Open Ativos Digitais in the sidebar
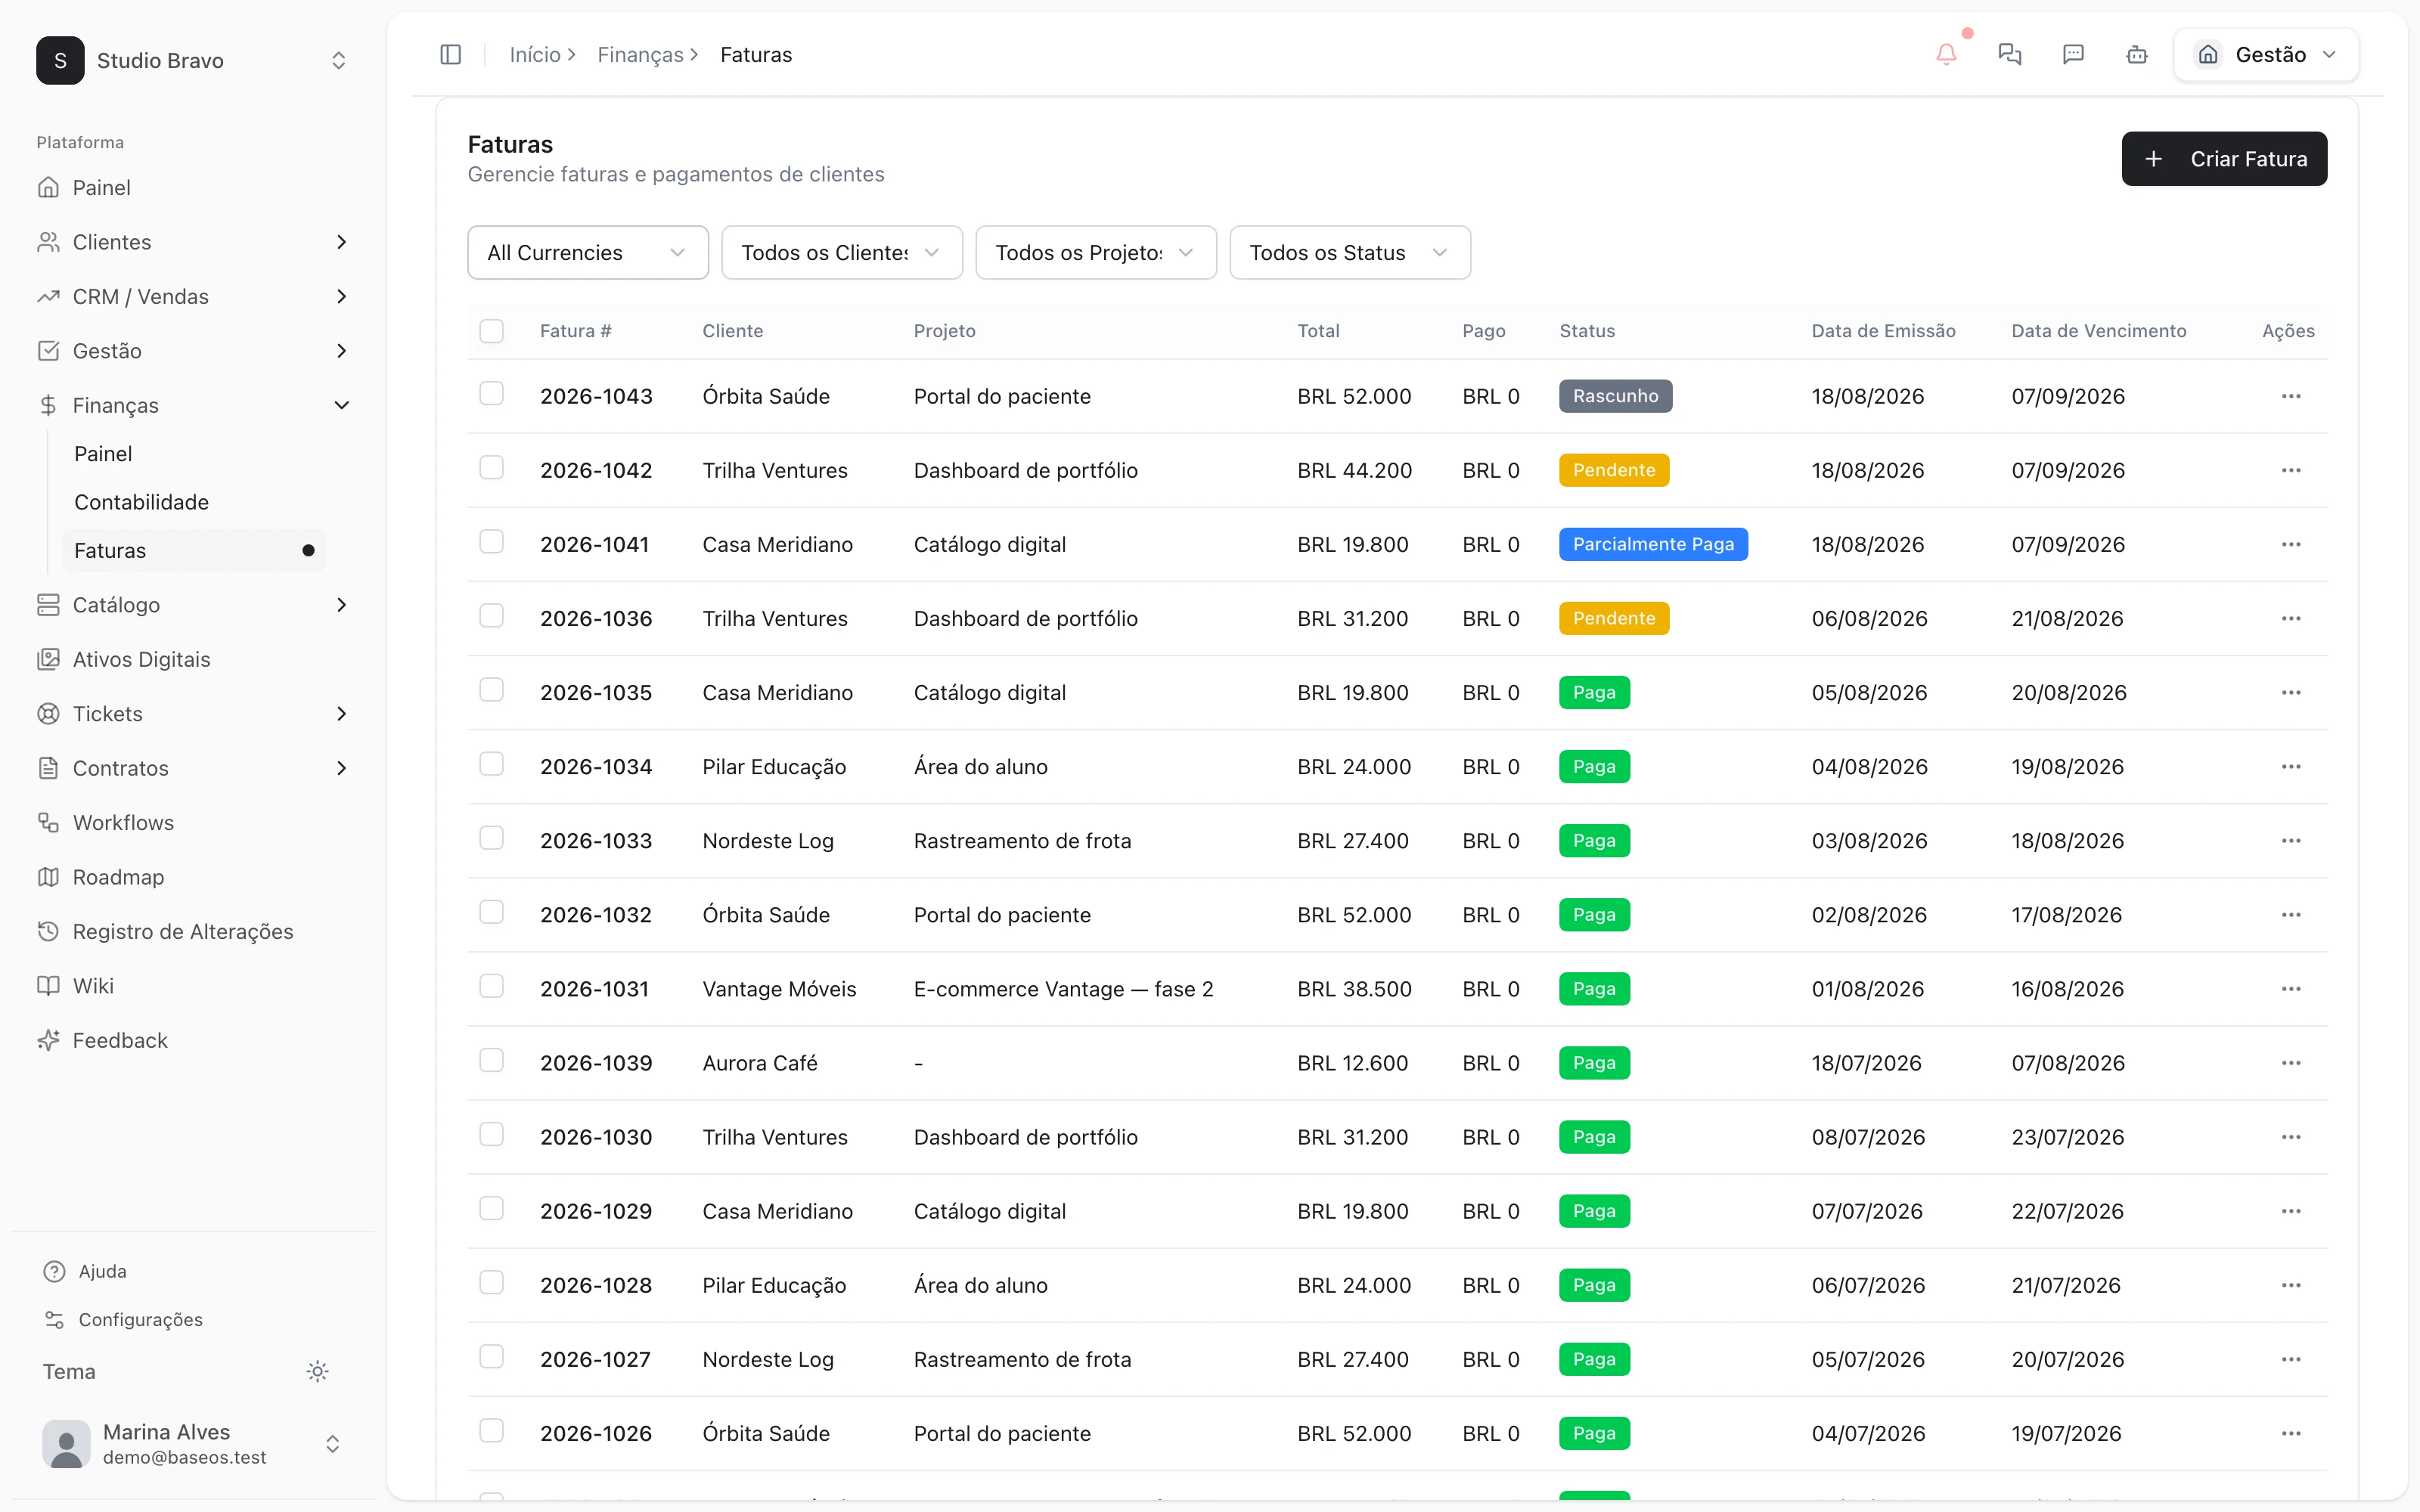This screenshot has width=2420, height=1512. click(x=193, y=659)
